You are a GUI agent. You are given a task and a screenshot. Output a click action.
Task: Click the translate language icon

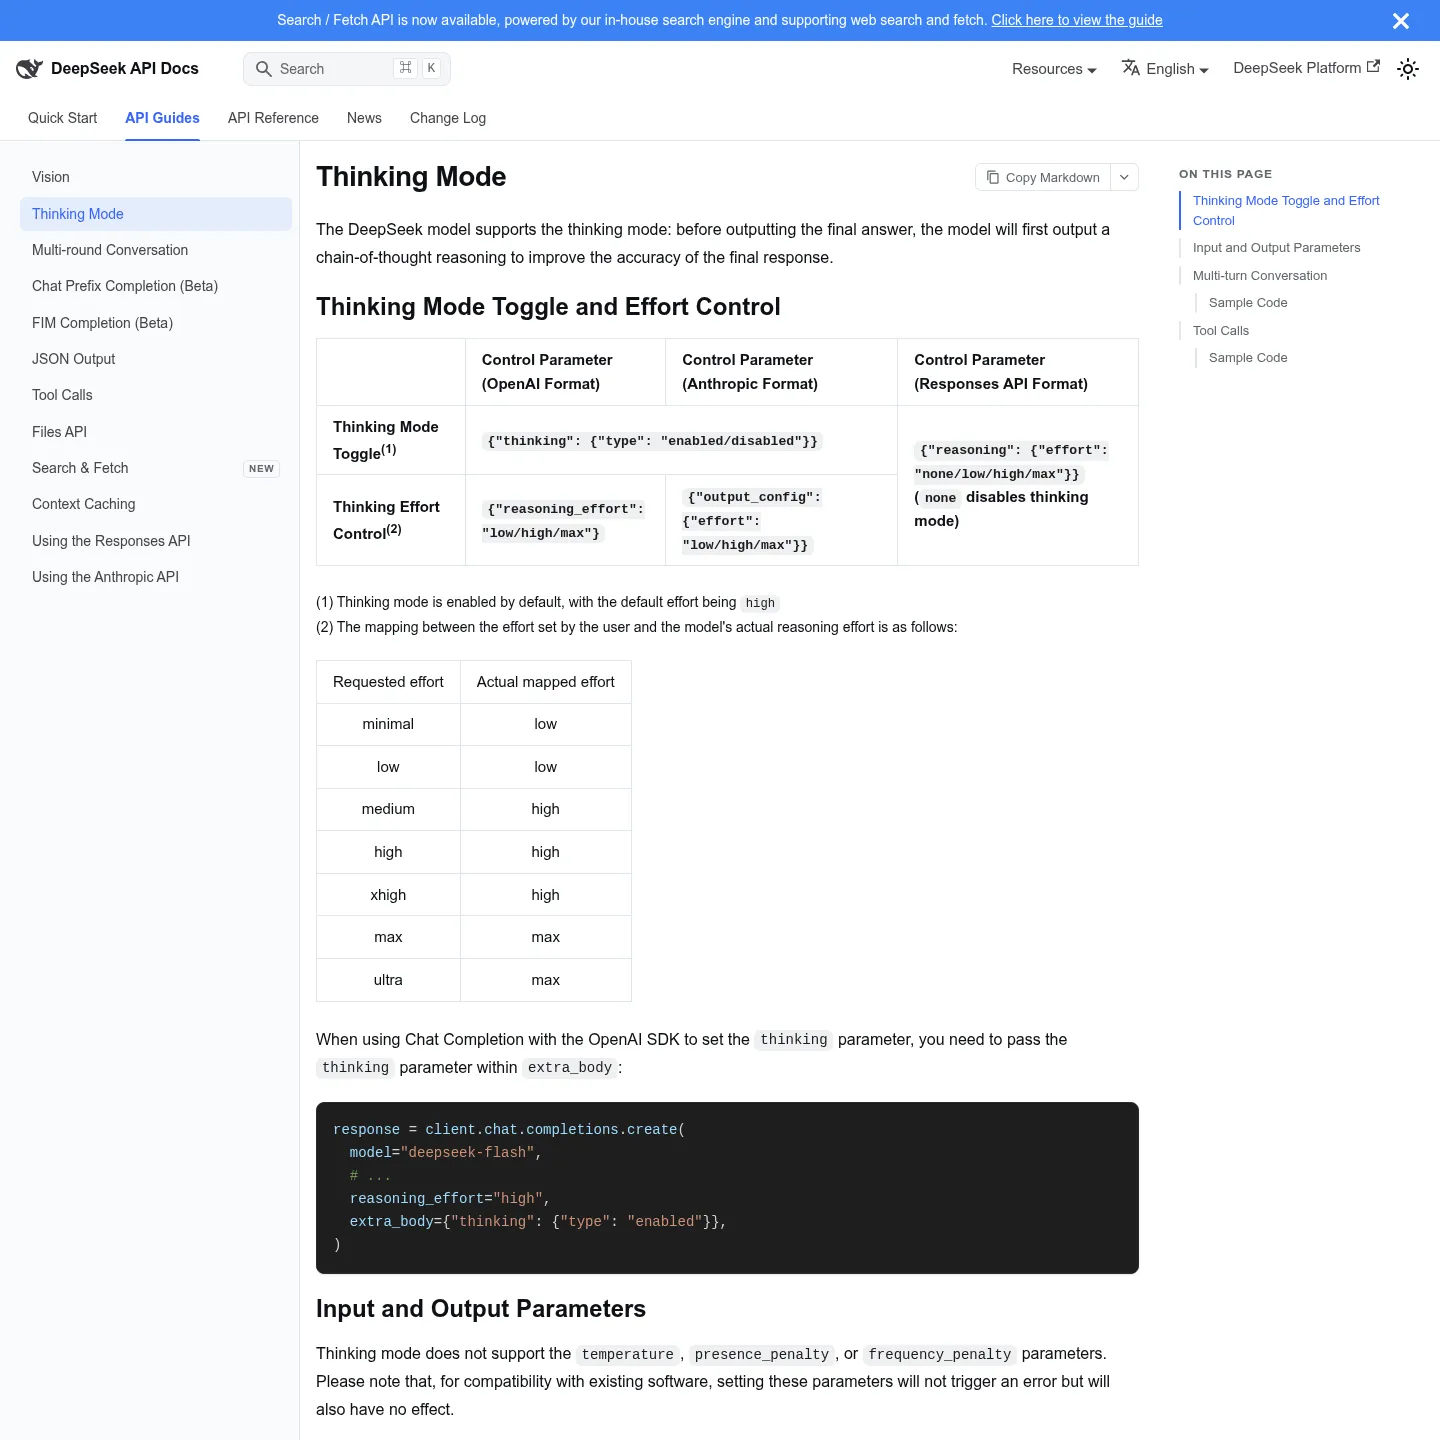tap(1131, 68)
